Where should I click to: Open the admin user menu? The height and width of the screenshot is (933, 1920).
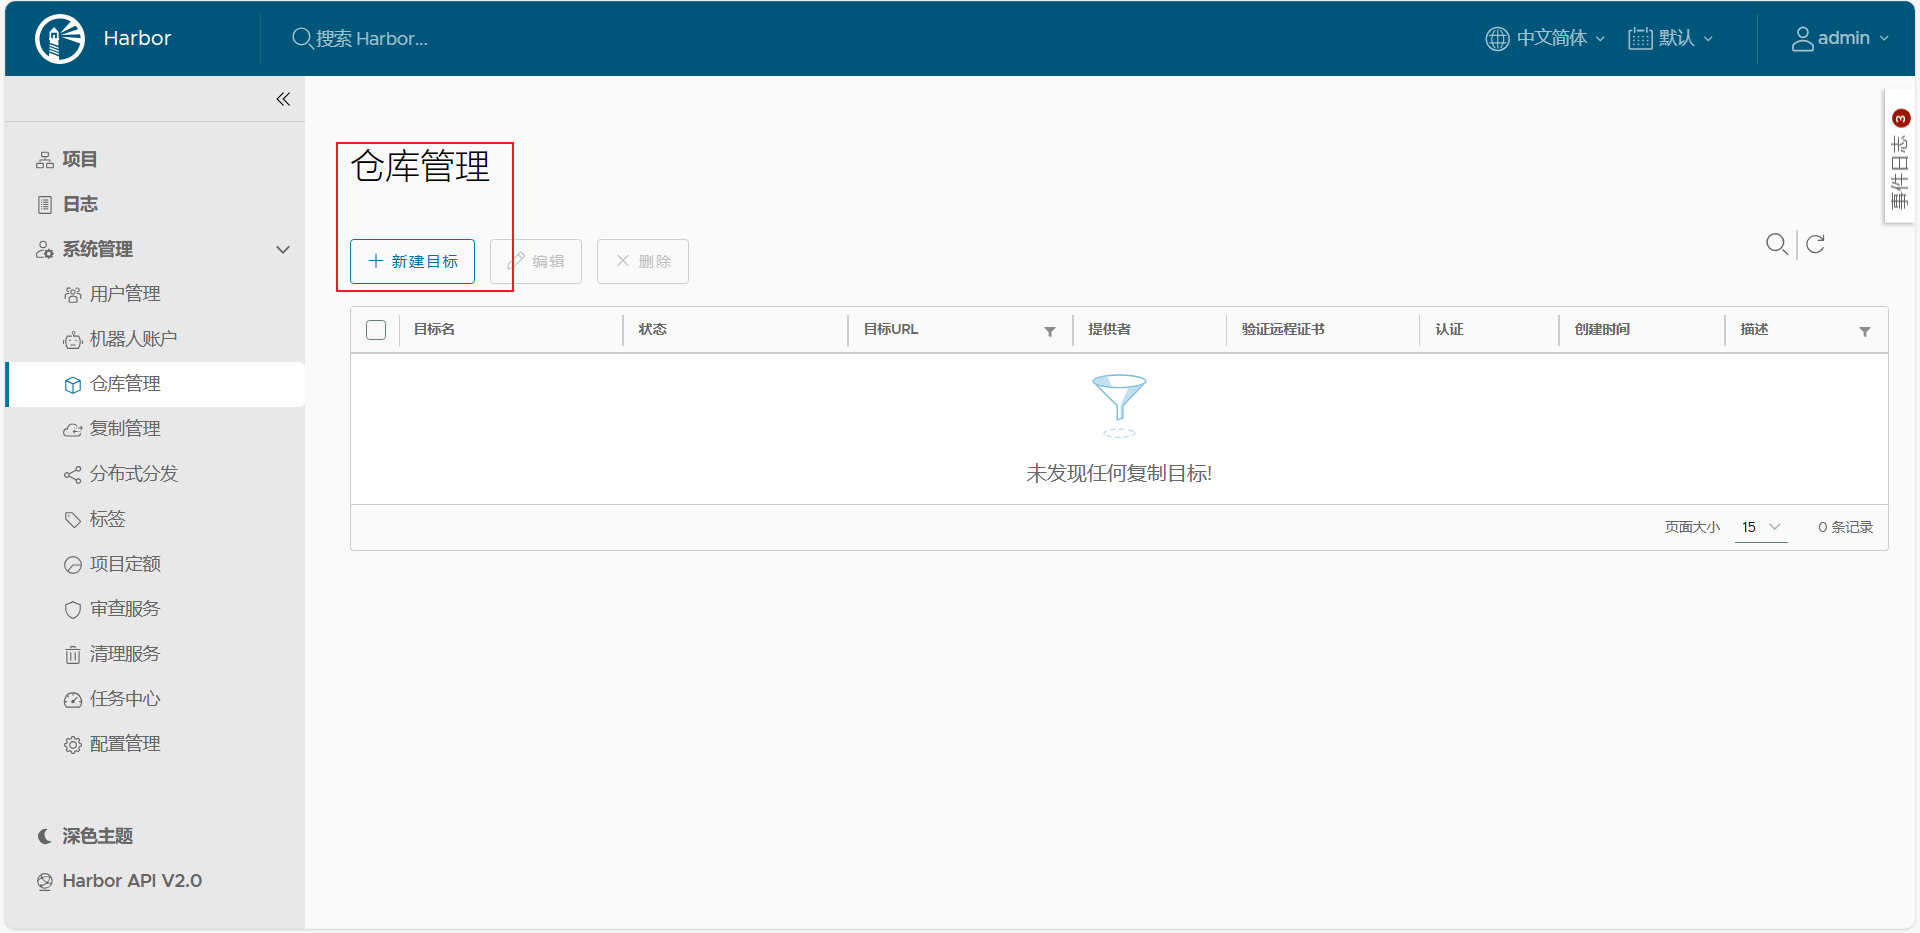point(1840,38)
